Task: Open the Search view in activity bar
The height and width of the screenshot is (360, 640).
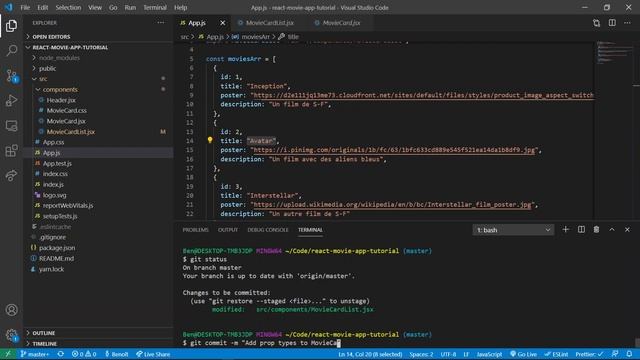Action: click(11, 51)
